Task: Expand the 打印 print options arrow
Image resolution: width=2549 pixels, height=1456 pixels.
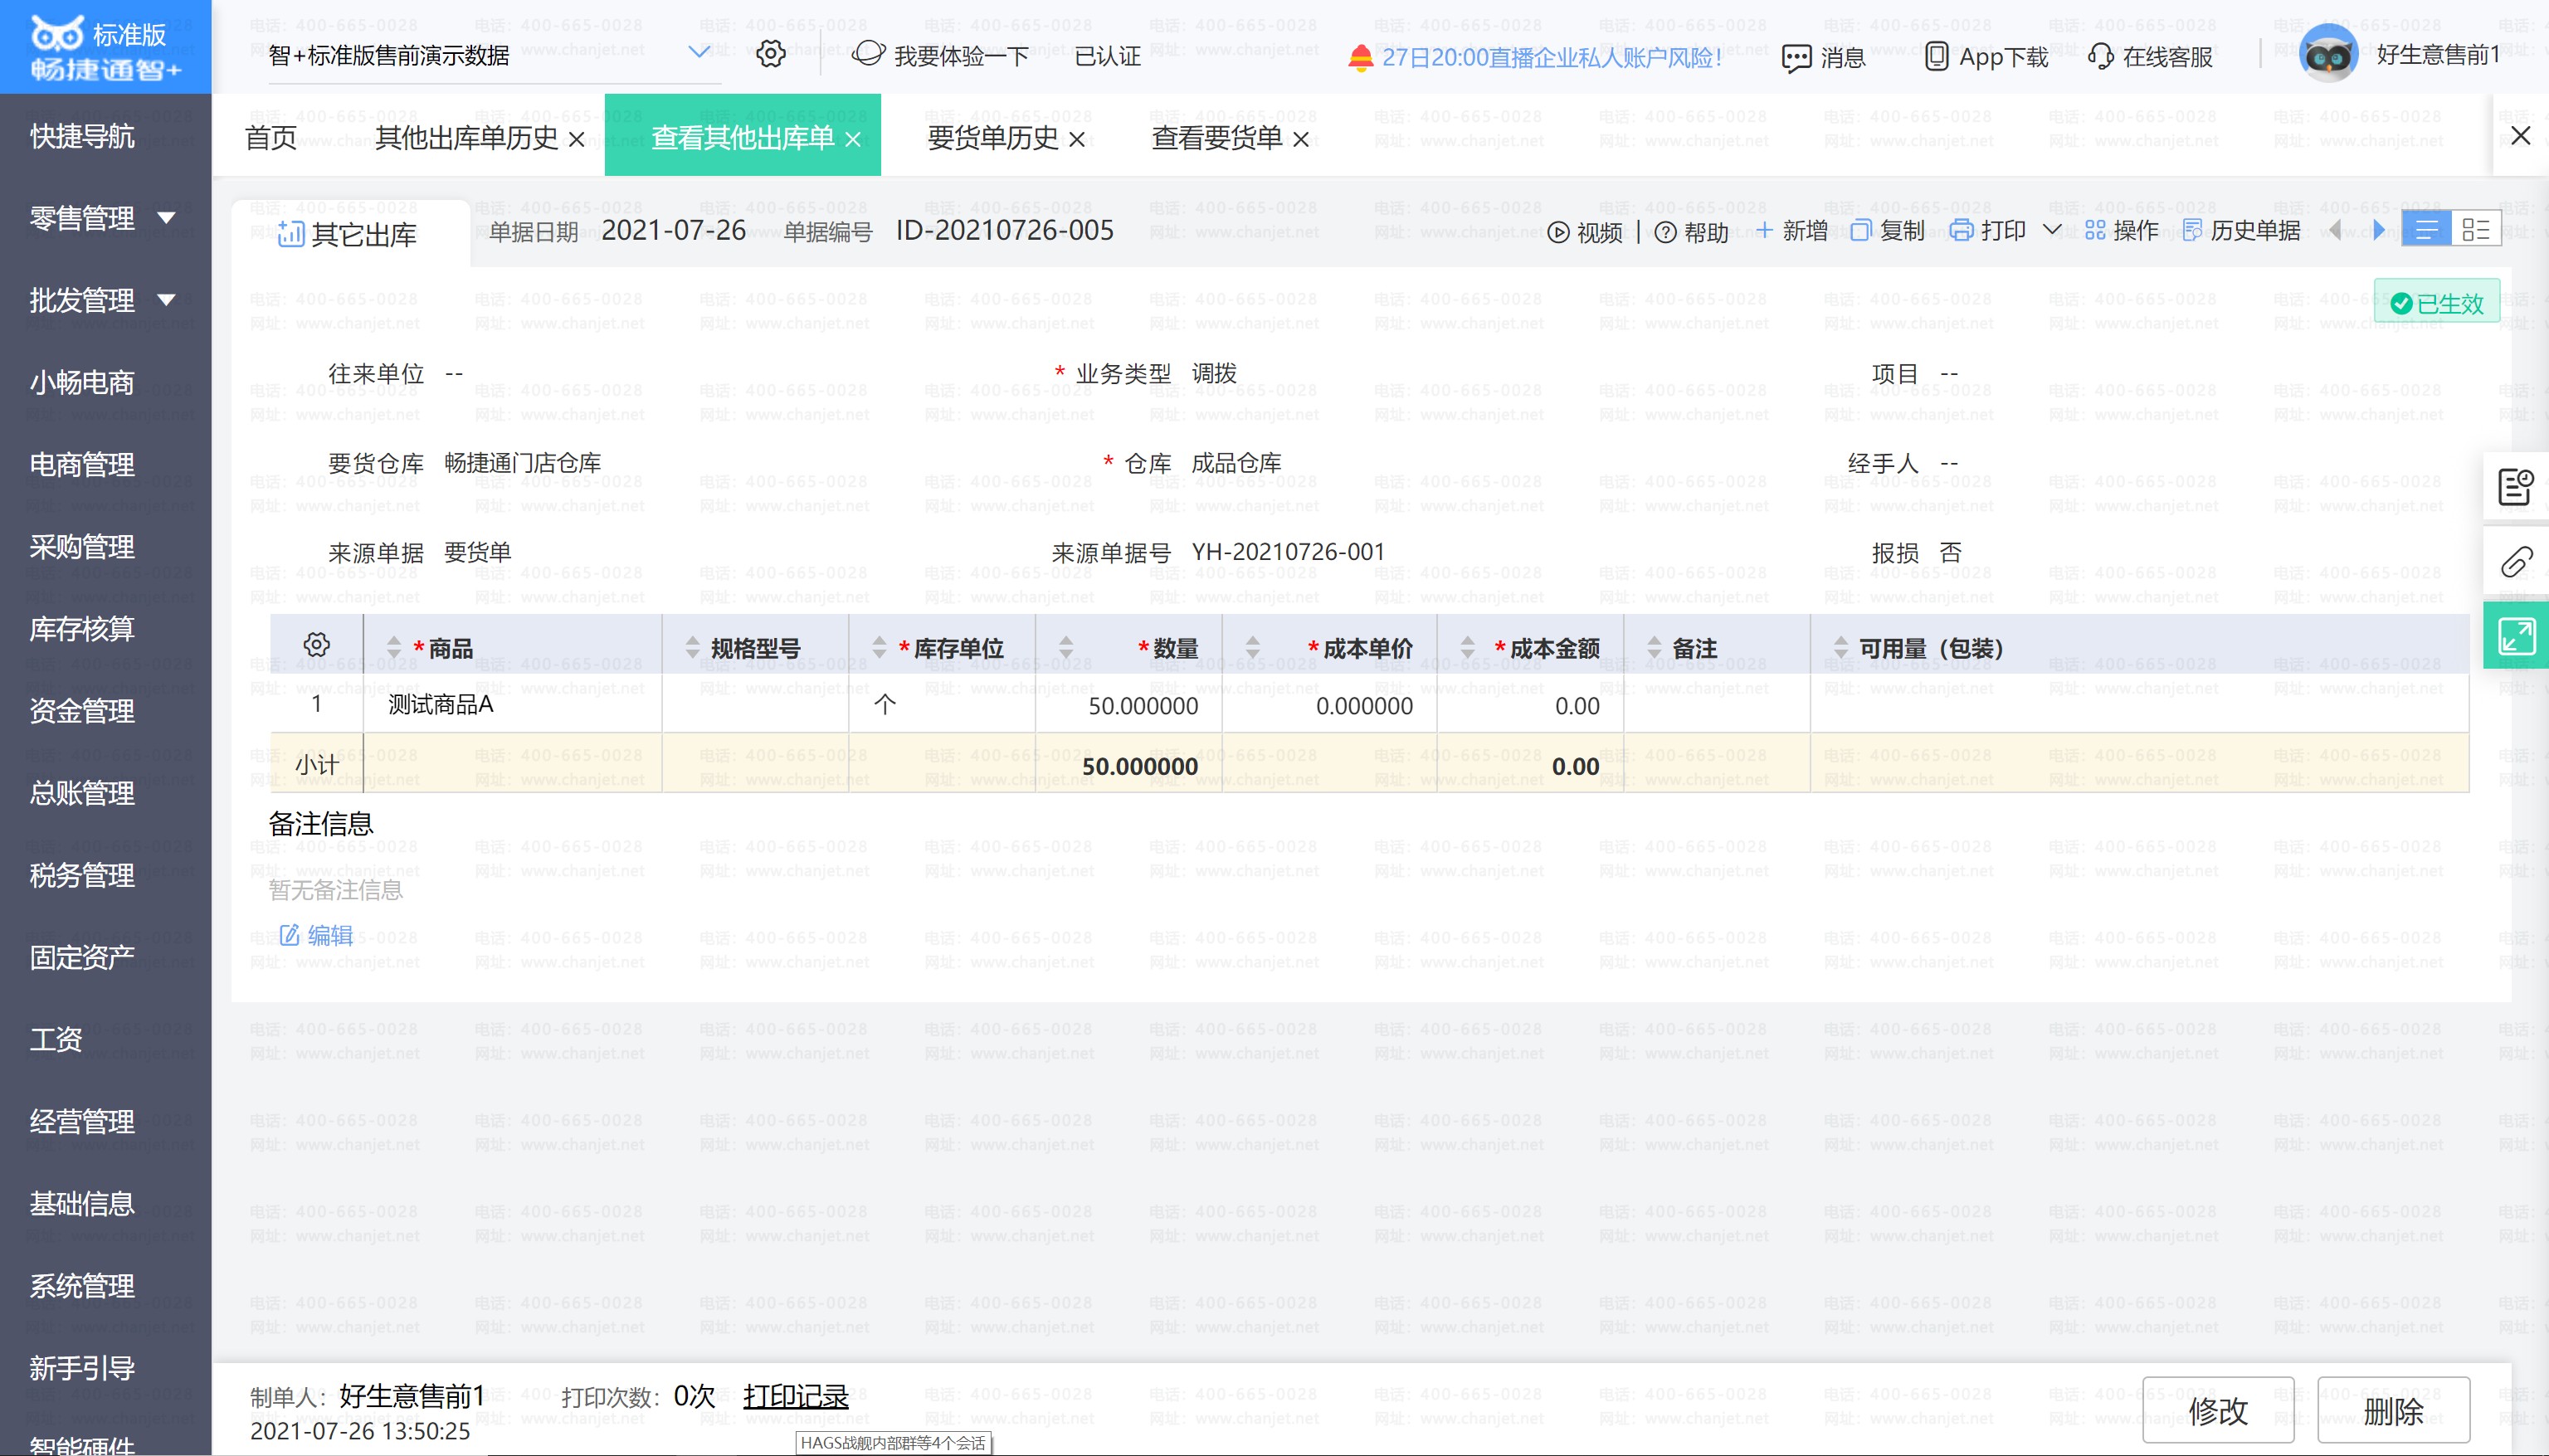Action: [x=2051, y=230]
